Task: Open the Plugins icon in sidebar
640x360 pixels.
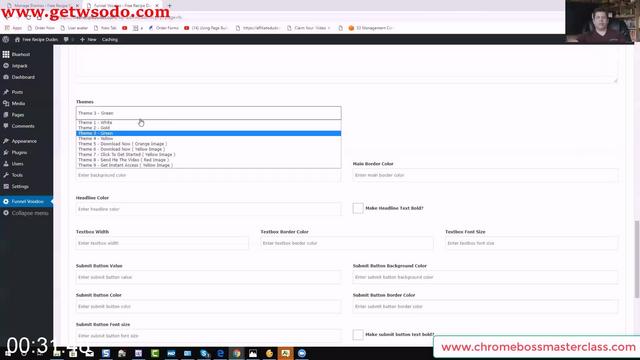Action: tap(6, 153)
